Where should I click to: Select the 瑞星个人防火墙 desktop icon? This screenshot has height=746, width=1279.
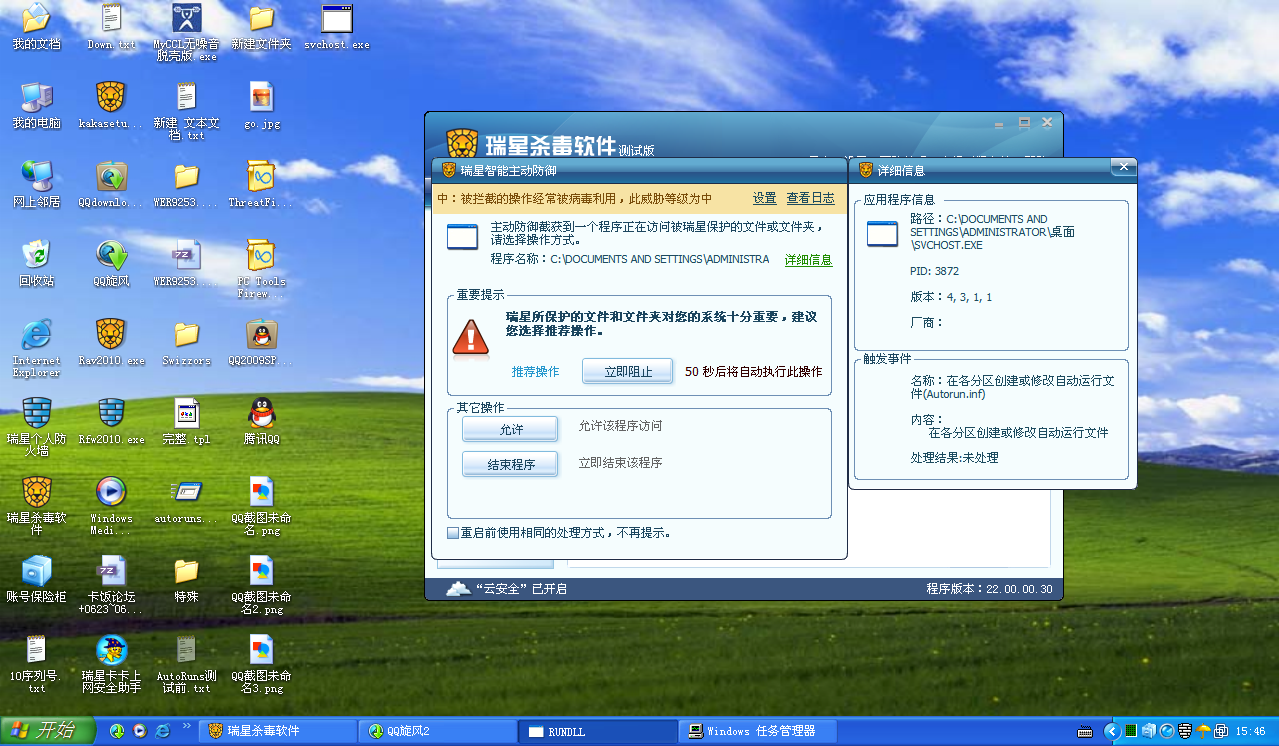(37, 427)
